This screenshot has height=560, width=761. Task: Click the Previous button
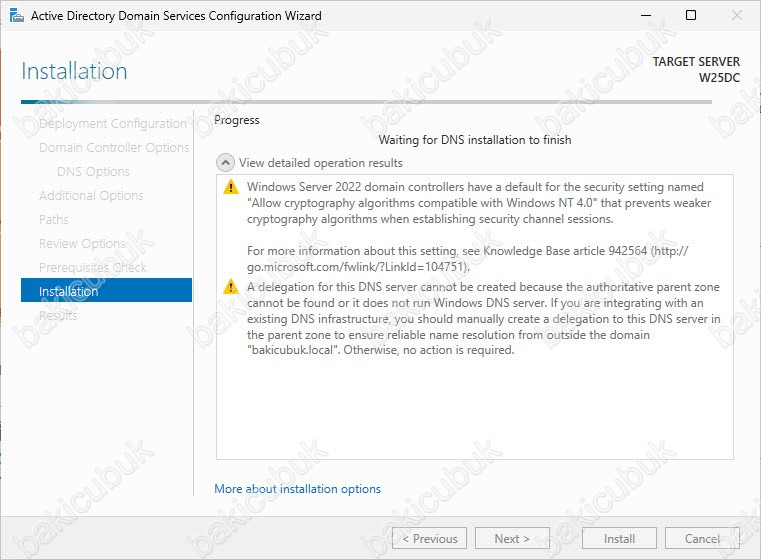point(430,539)
